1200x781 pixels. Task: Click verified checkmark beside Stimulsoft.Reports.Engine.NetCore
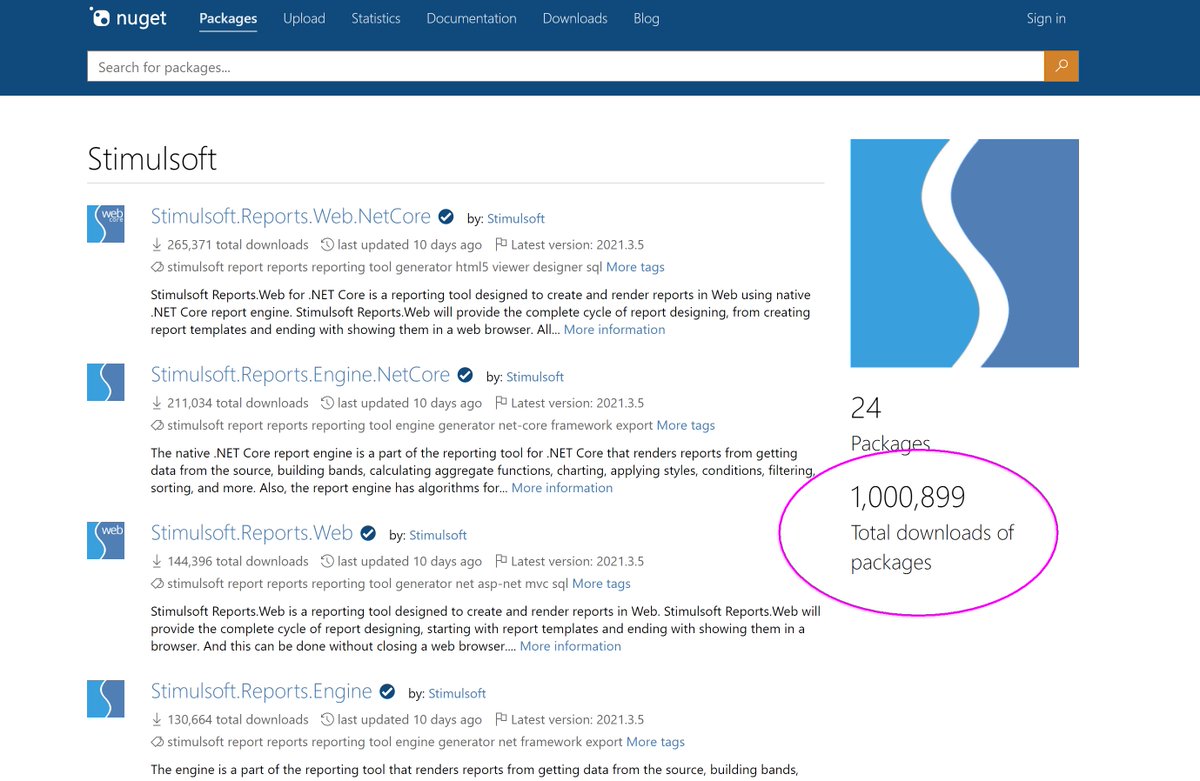pyautogui.click(x=465, y=375)
